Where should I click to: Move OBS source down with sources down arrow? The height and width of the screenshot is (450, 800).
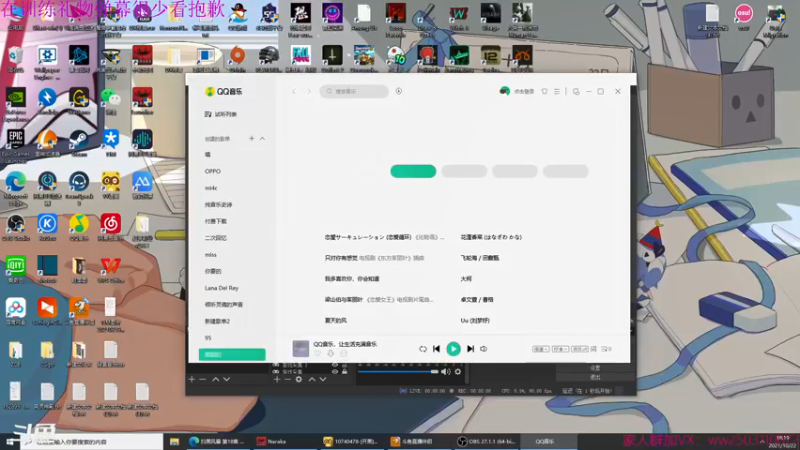point(322,379)
